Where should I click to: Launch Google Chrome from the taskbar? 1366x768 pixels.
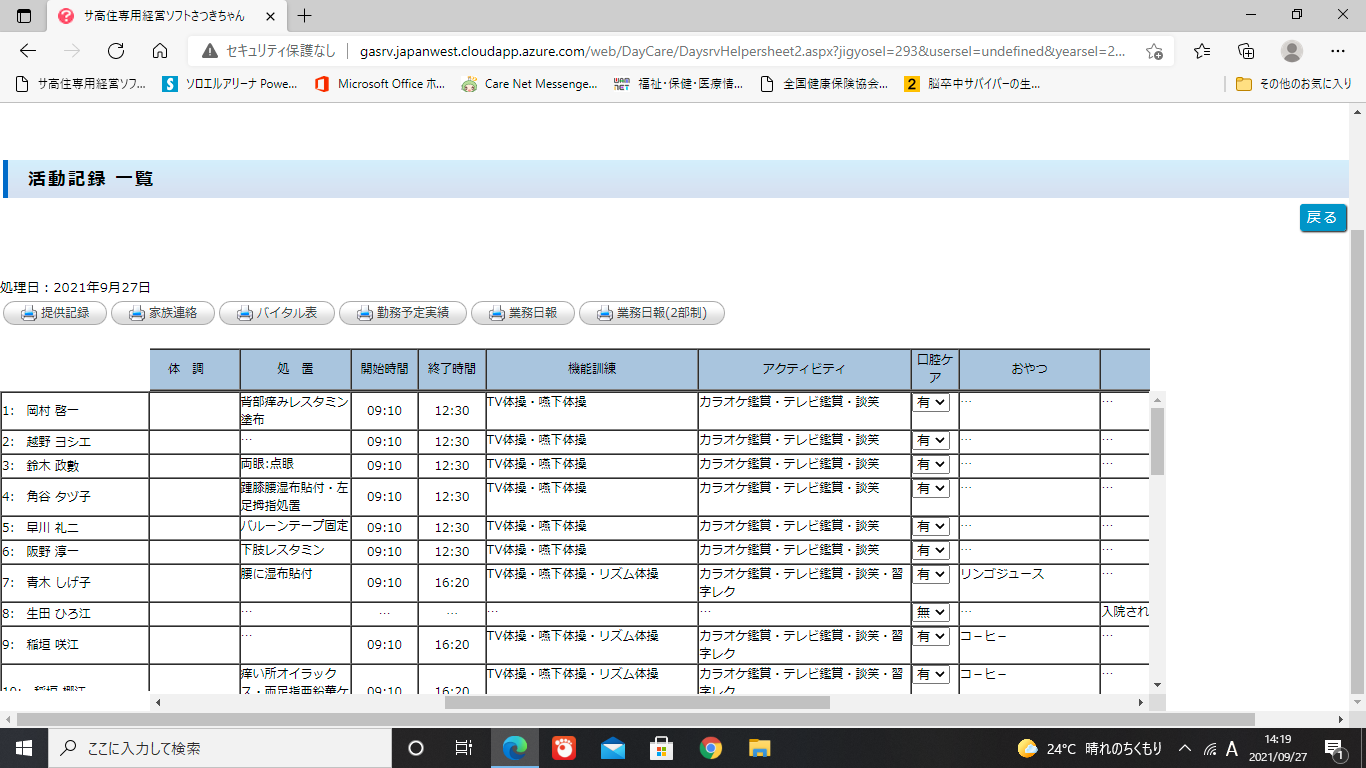710,748
